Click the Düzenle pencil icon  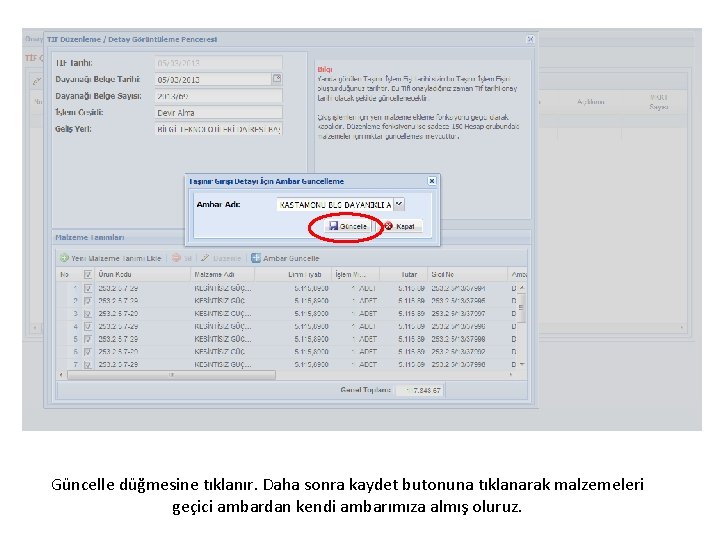pyautogui.click(x=205, y=258)
